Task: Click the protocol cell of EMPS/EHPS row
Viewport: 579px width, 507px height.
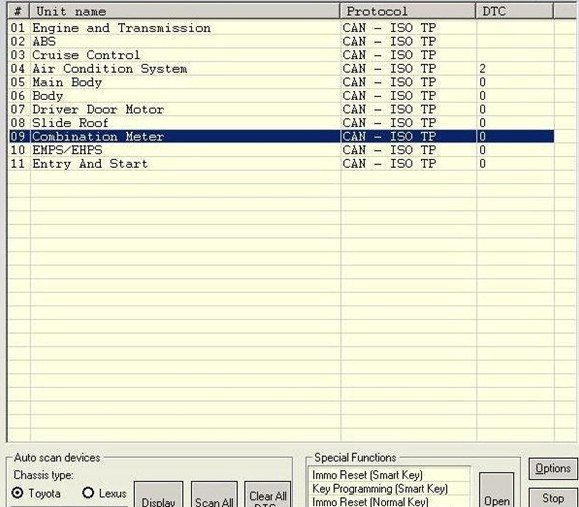Action: coord(408,150)
